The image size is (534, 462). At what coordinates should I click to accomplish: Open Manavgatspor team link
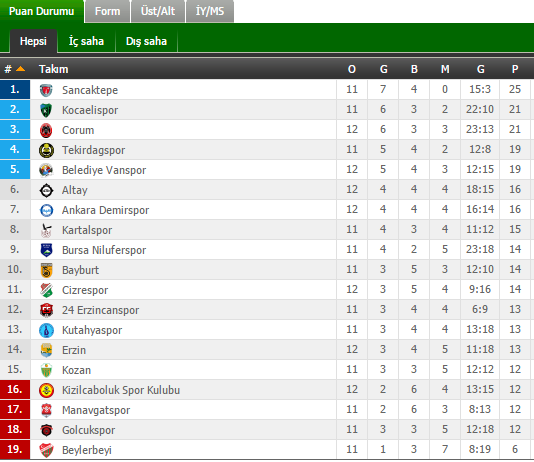96,410
